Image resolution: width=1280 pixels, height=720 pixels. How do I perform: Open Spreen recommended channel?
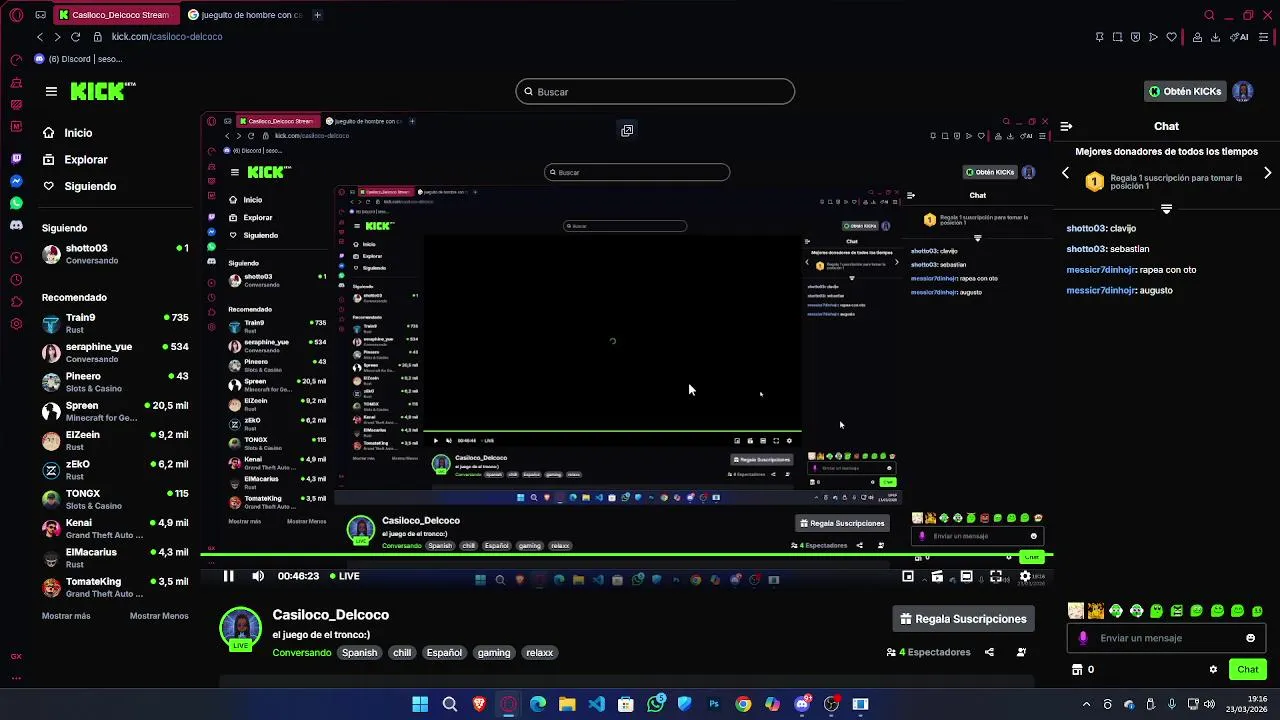115,411
